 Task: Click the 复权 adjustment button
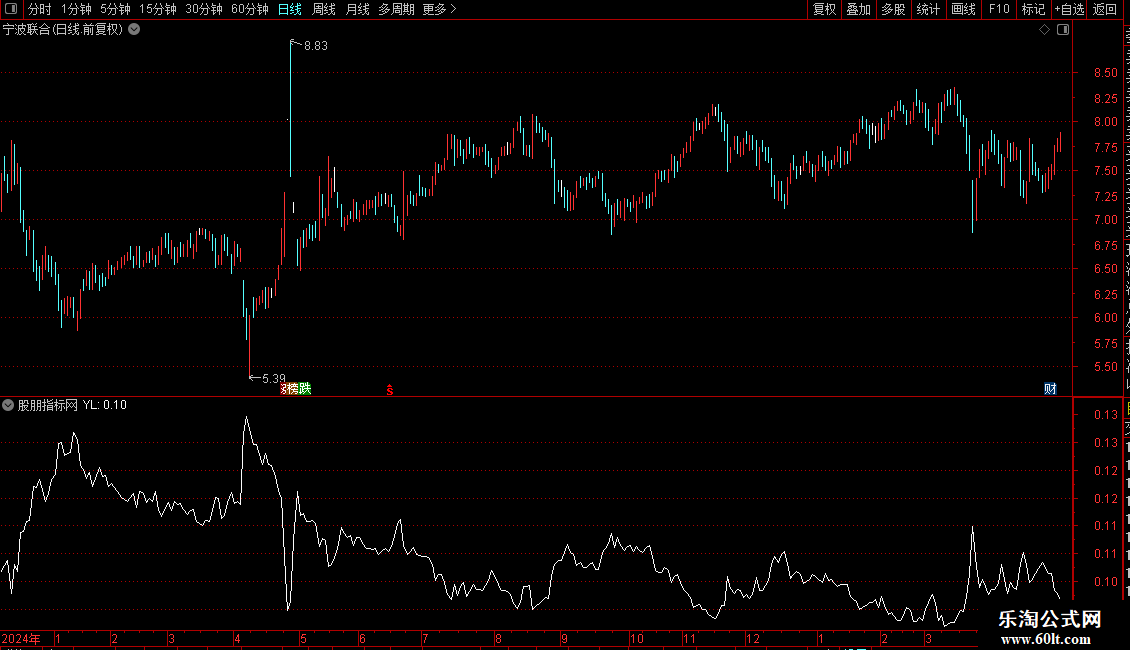coord(824,9)
